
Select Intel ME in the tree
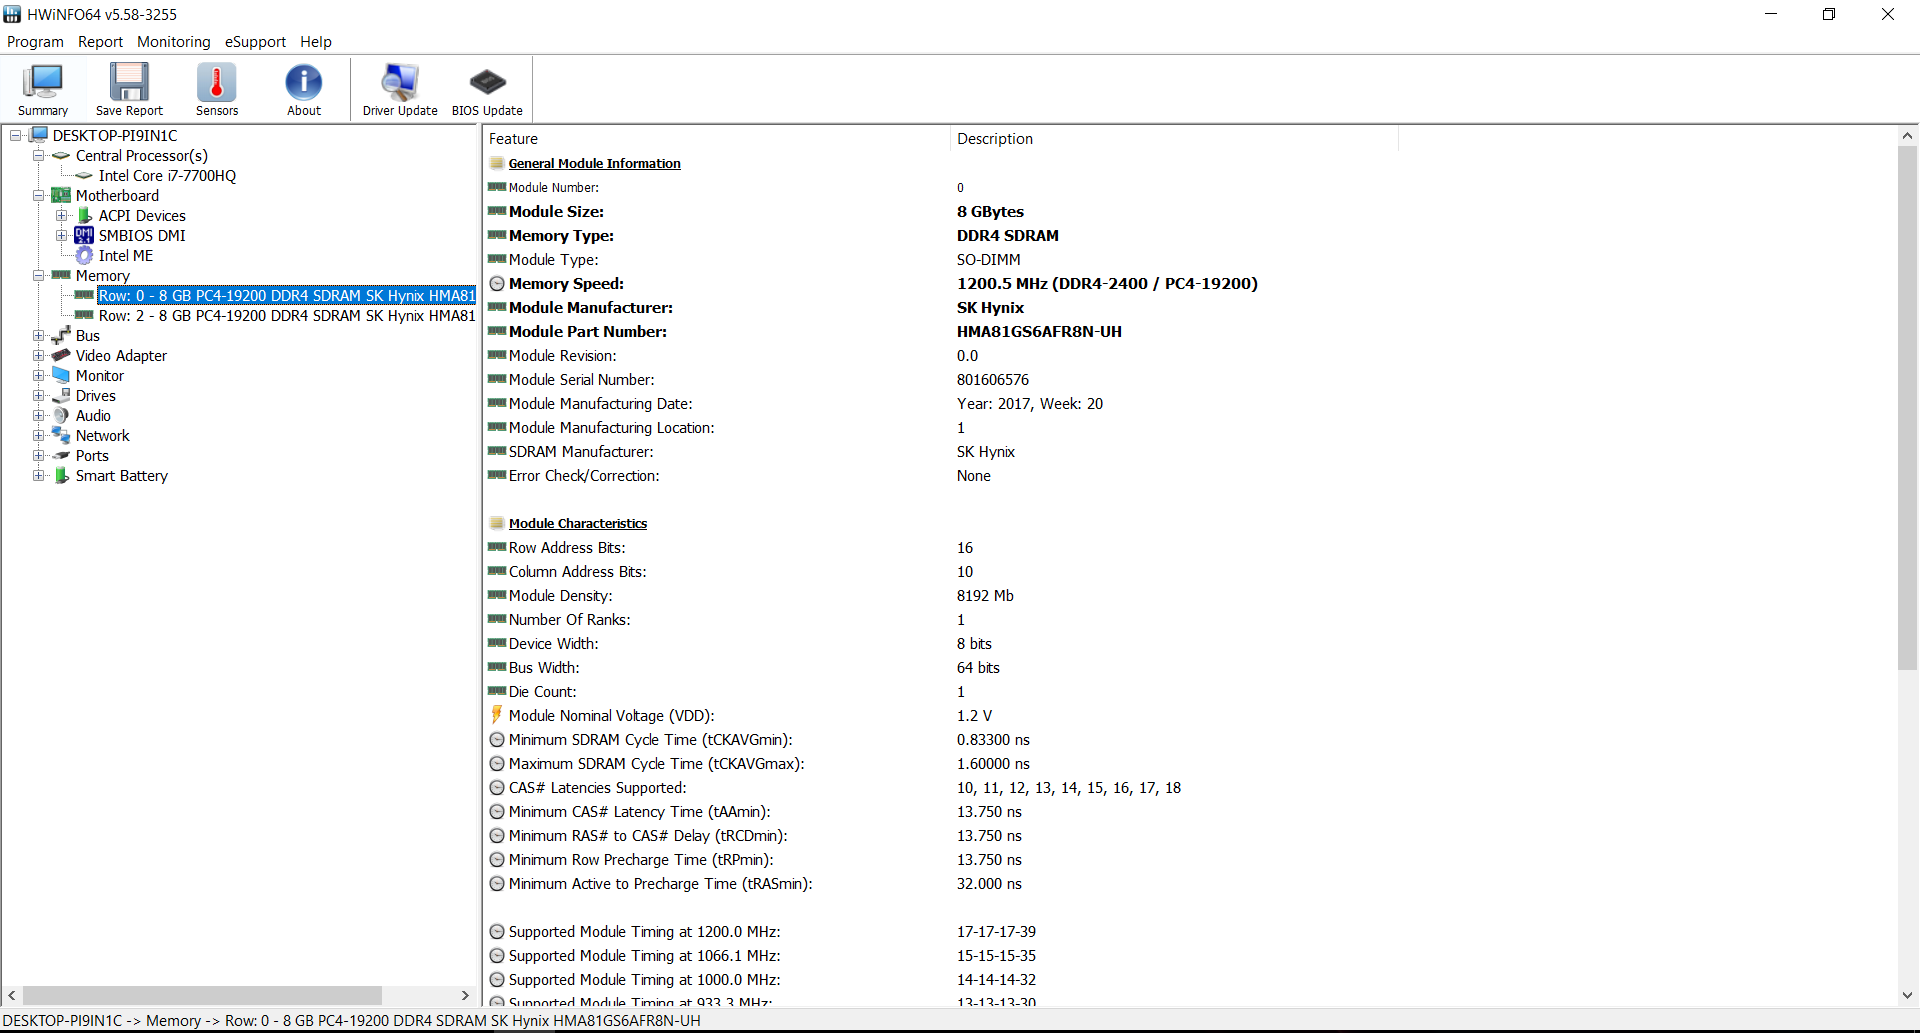(x=125, y=256)
